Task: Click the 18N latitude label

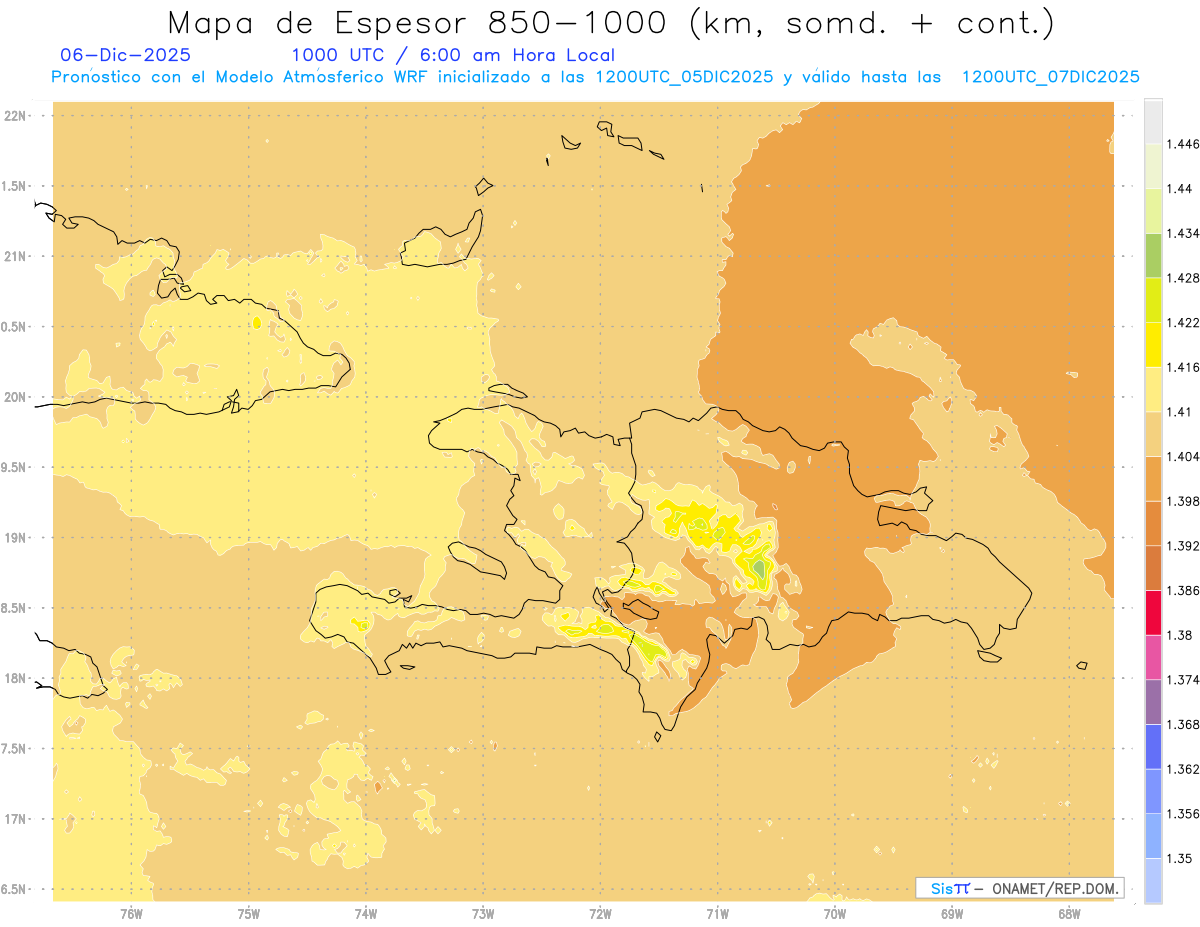Action: pyautogui.click(x=15, y=678)
